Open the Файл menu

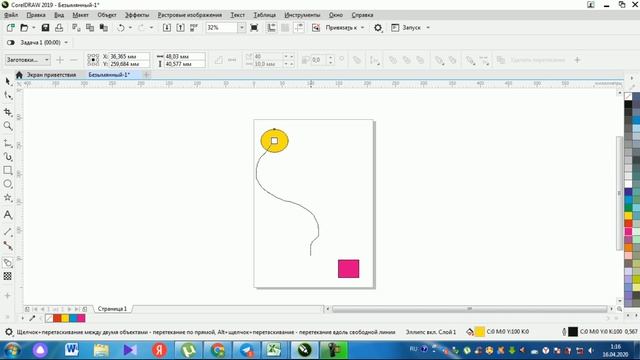coord(11,15)
